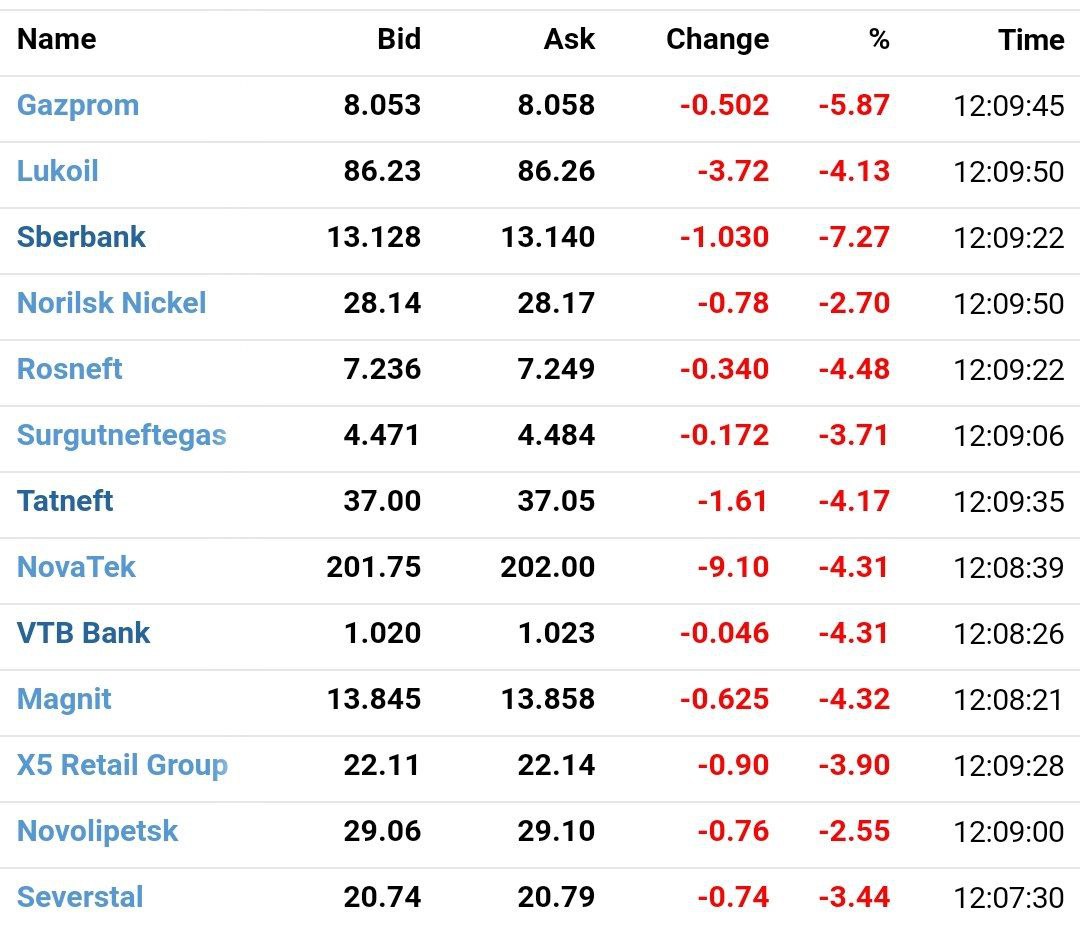Screen dimensions: 1080x932
Task: Click the Tatneft stock name
Action: (65, 501)
